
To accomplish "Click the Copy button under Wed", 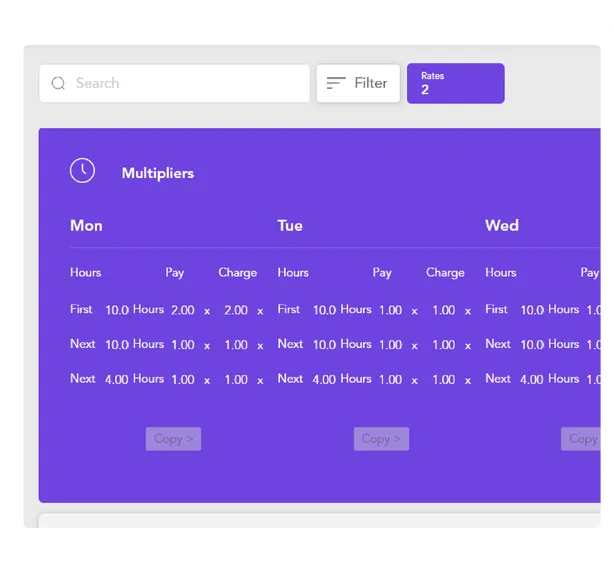I will click(581, 439).
